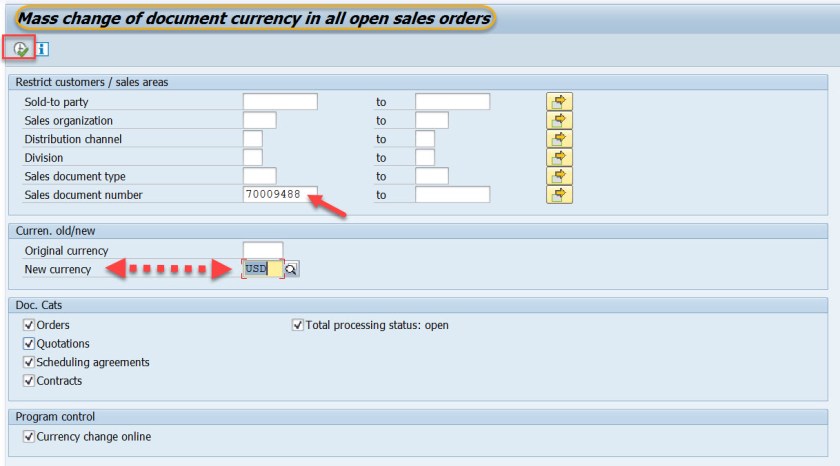Click the Original currency label

(66, 251)
